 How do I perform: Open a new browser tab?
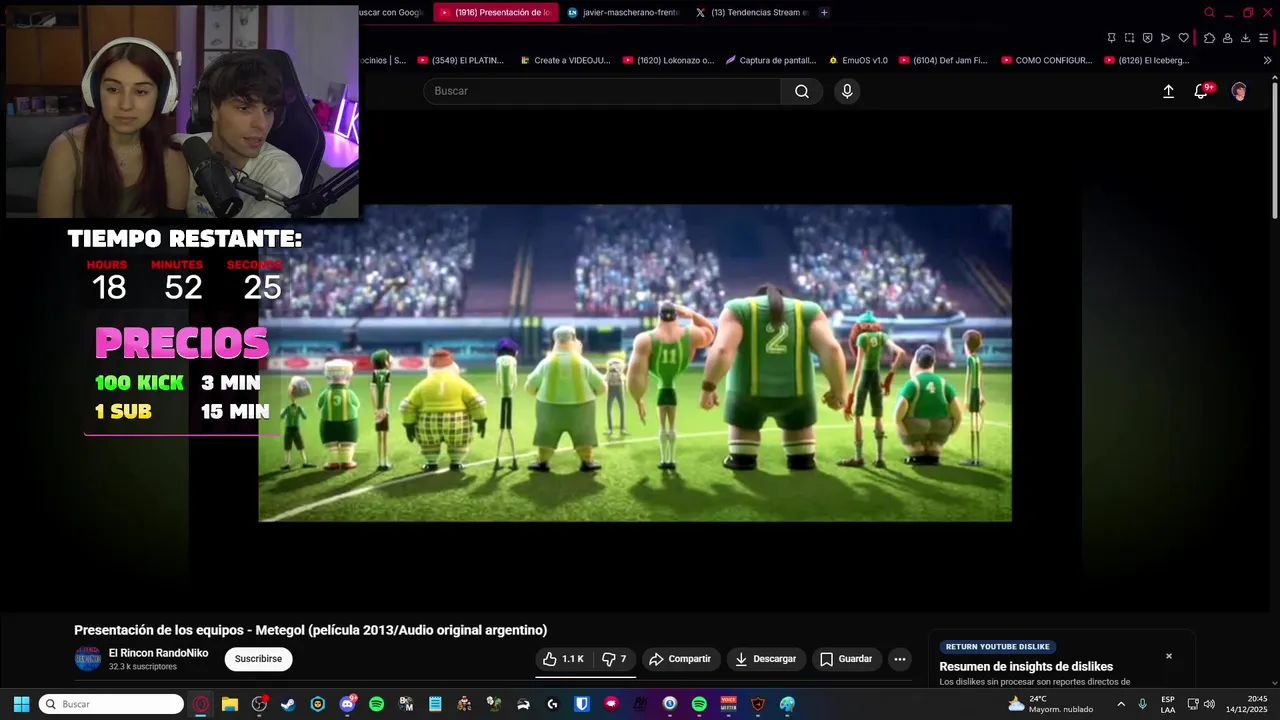824,12
